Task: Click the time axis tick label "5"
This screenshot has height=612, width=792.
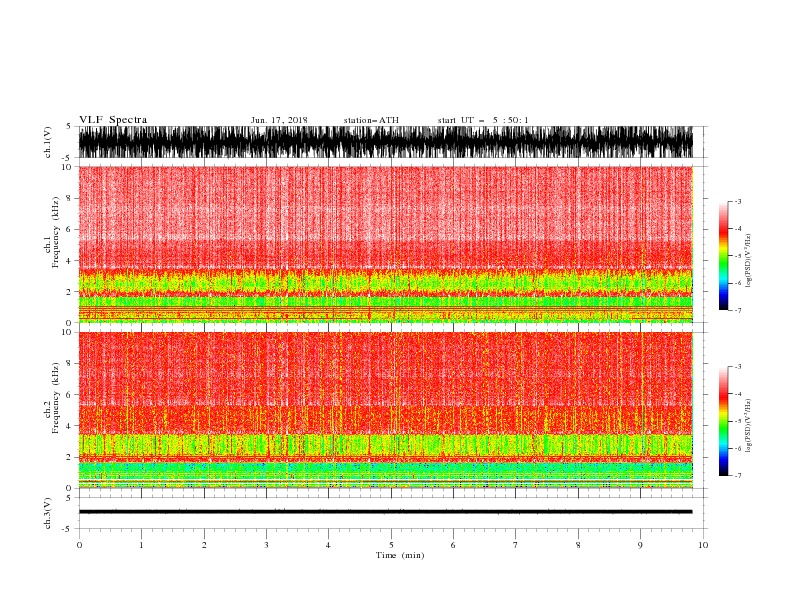Action: point(391,545)
